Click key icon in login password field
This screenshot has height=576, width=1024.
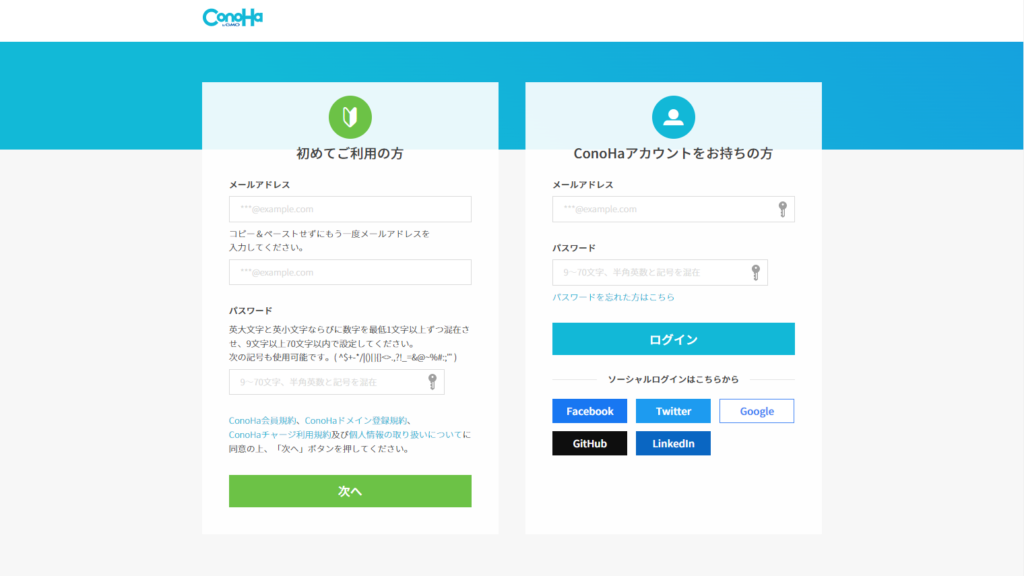pos(756,272)
